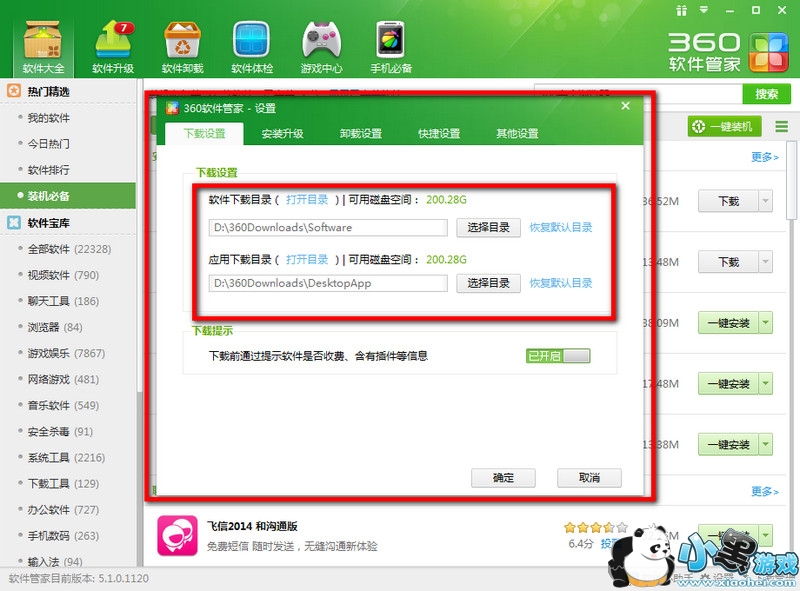800x591 pixels.
Task: Click 选择目录 for software download directory
Action: (488, 228)
